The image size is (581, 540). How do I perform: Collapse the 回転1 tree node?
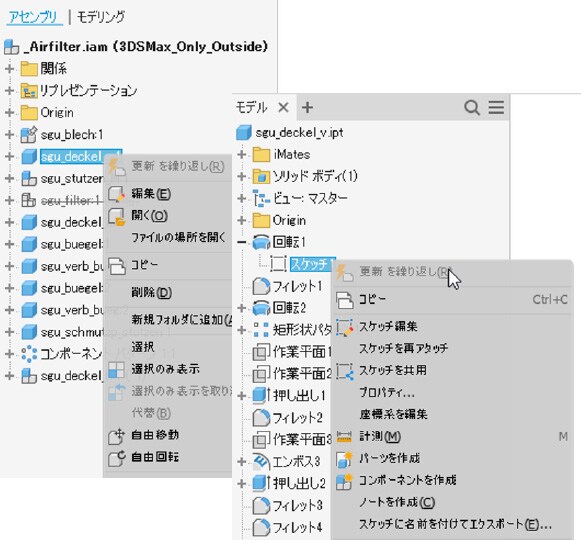[242, 242]
